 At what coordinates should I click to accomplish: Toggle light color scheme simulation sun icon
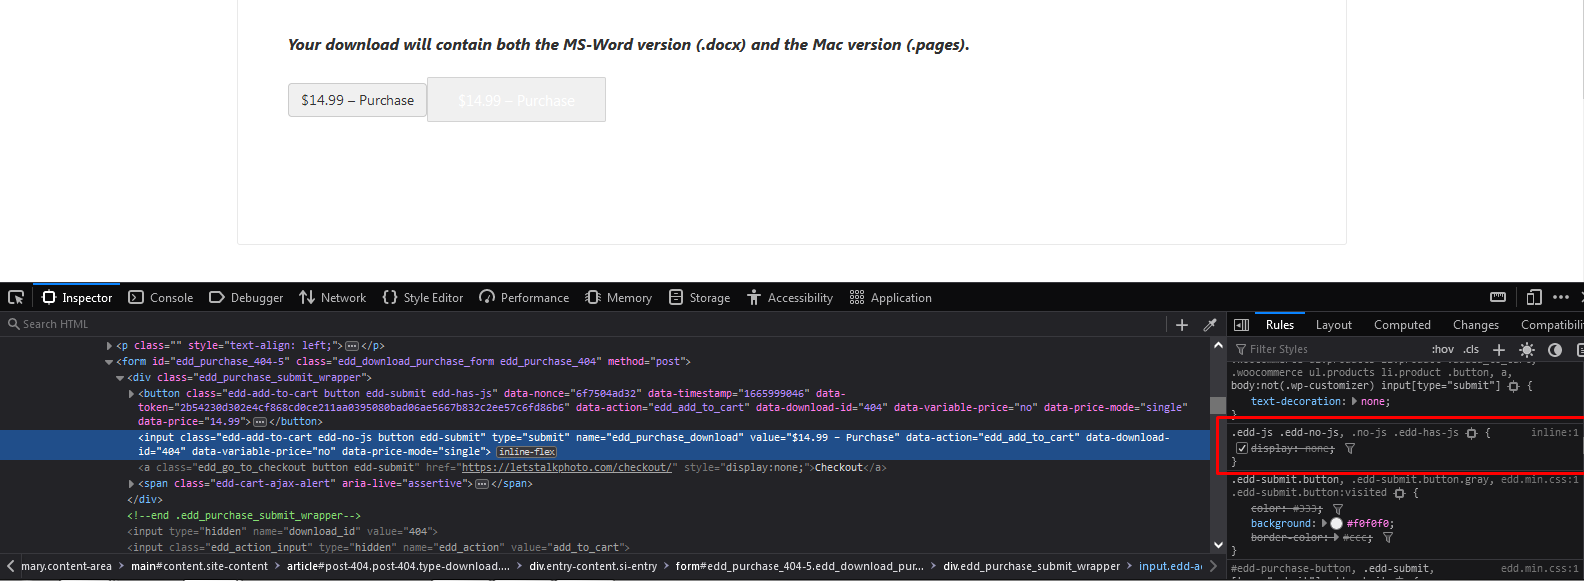point(1526,349)
